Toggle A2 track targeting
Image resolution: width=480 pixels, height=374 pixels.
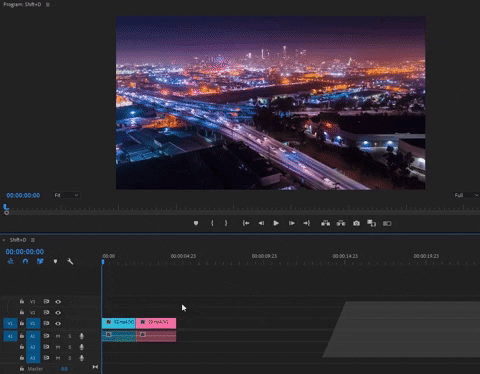coord(33,347)
